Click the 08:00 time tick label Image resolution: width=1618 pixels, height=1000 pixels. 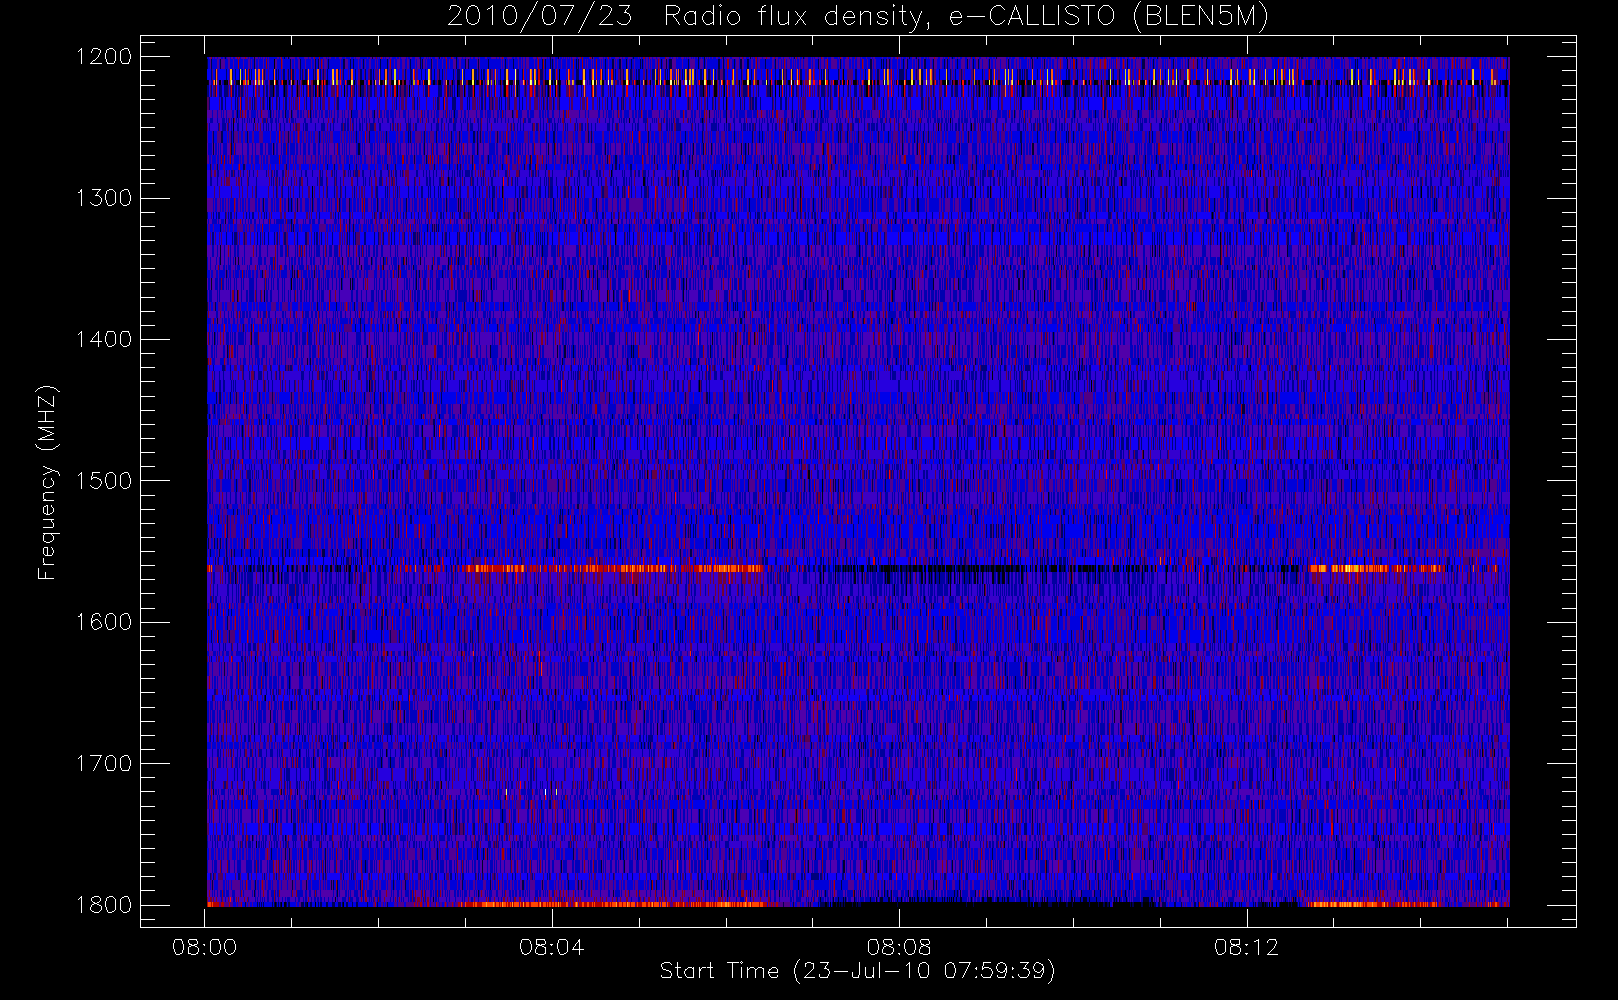point(205,947)
